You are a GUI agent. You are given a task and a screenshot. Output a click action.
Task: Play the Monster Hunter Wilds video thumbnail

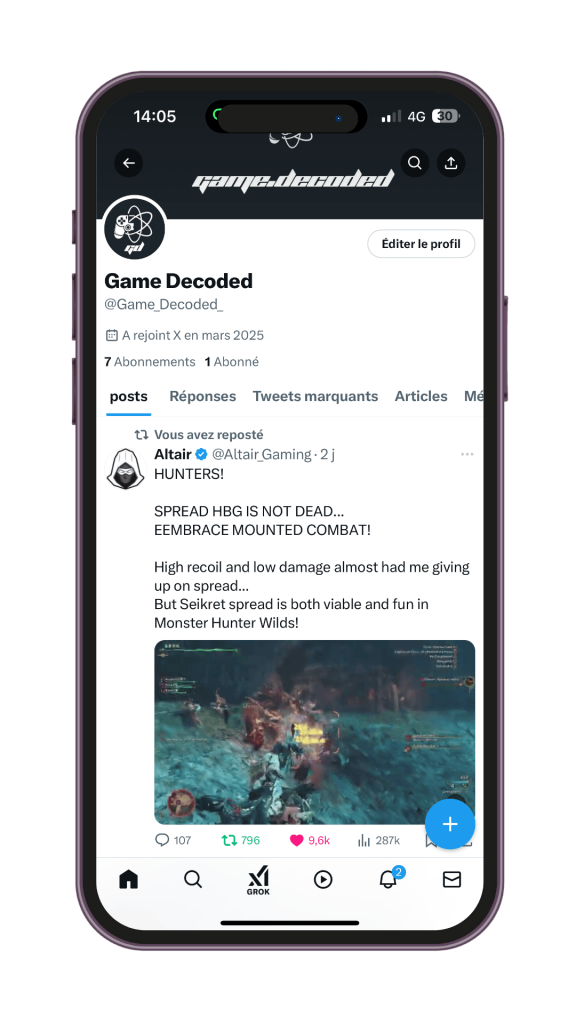pyautogui.click(x=315, y=732)
